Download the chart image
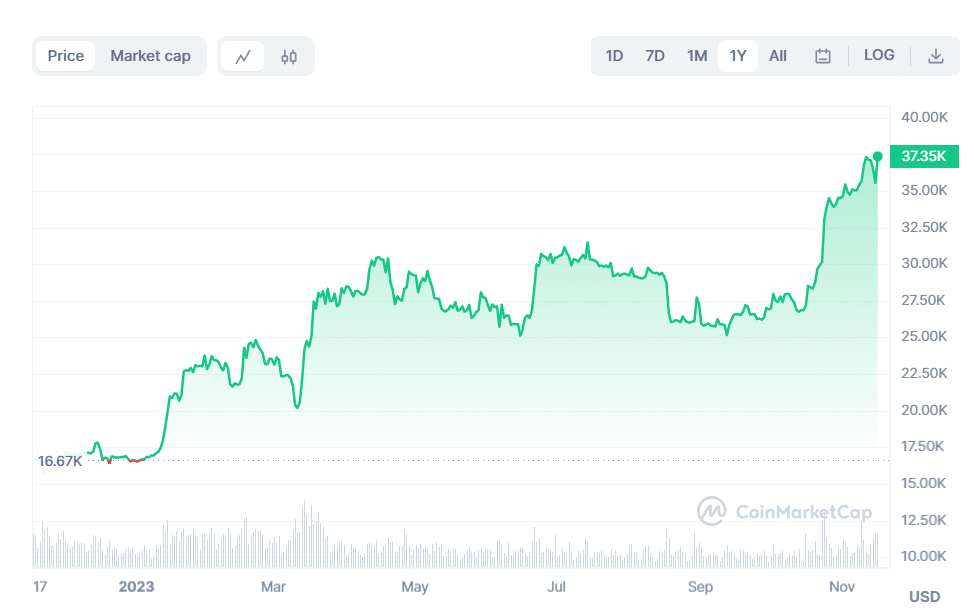This screenshot has height=616, width=974. tap(936, 55)
